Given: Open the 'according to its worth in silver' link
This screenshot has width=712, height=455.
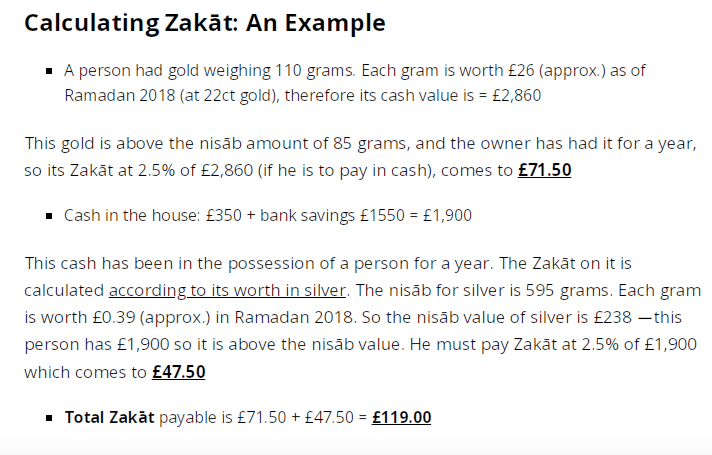Looking at the screenshot, I should [227, 291].
